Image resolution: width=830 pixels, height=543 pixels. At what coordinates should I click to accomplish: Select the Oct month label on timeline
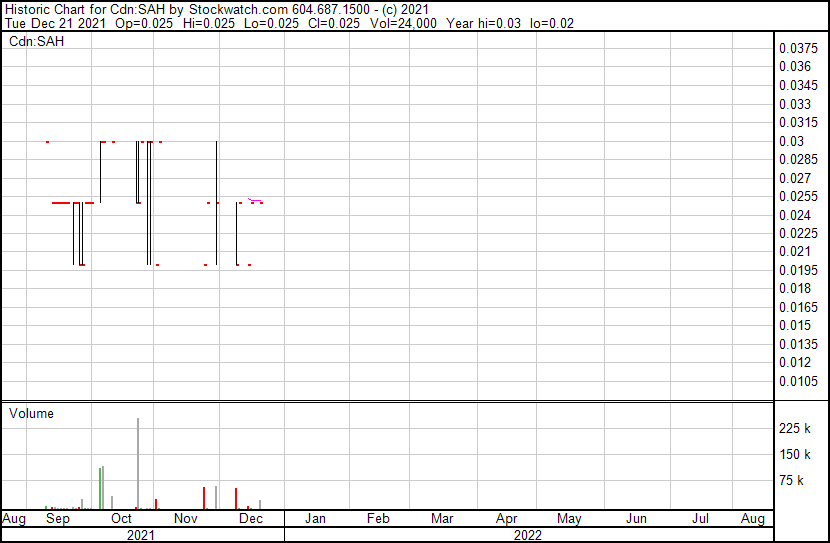point(121,518)
